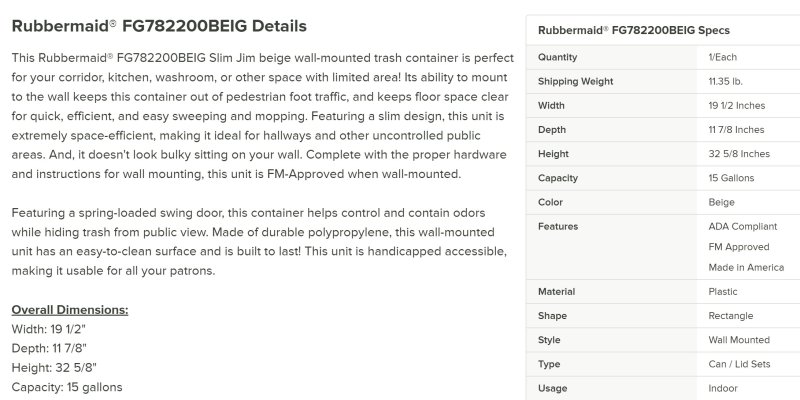Screen dimensions: 800x400
Task: Click the "Rubbermaid FG782200BEIG Details" heading
Action: pos(159,25)
